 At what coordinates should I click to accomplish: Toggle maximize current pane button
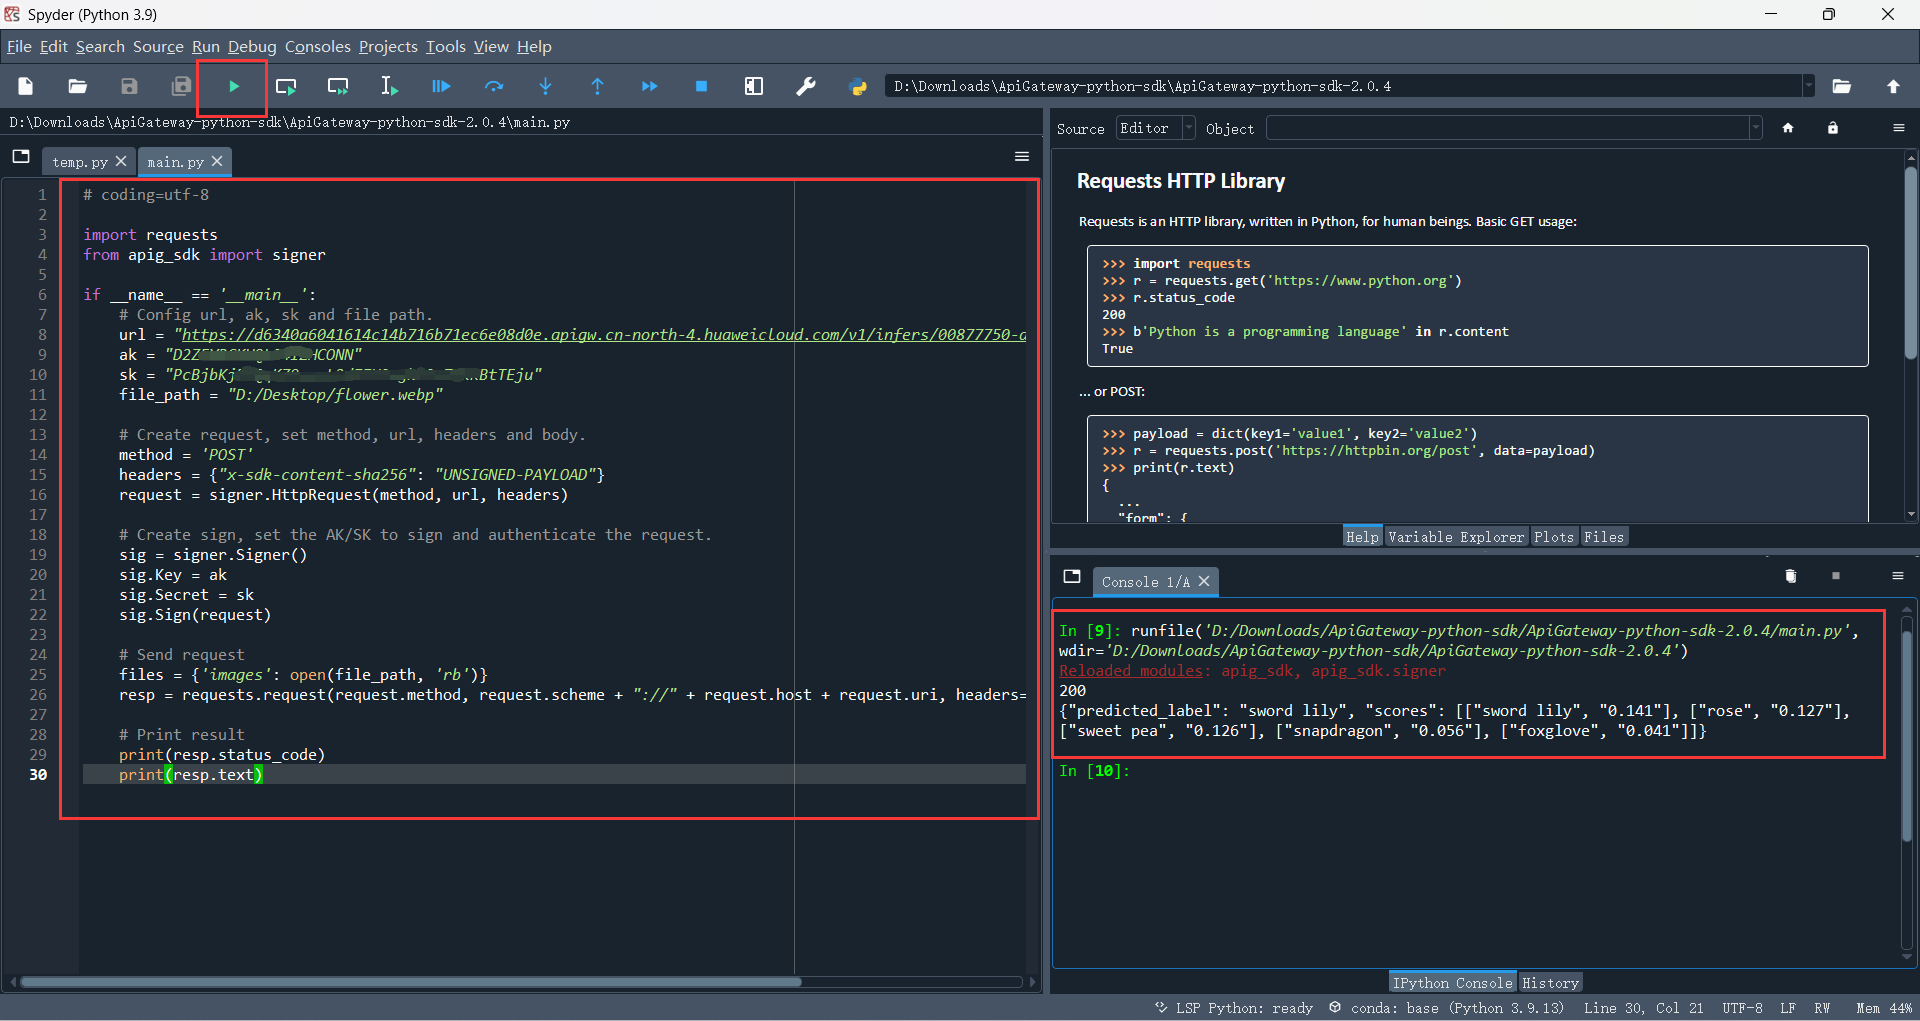pos(754,87)
